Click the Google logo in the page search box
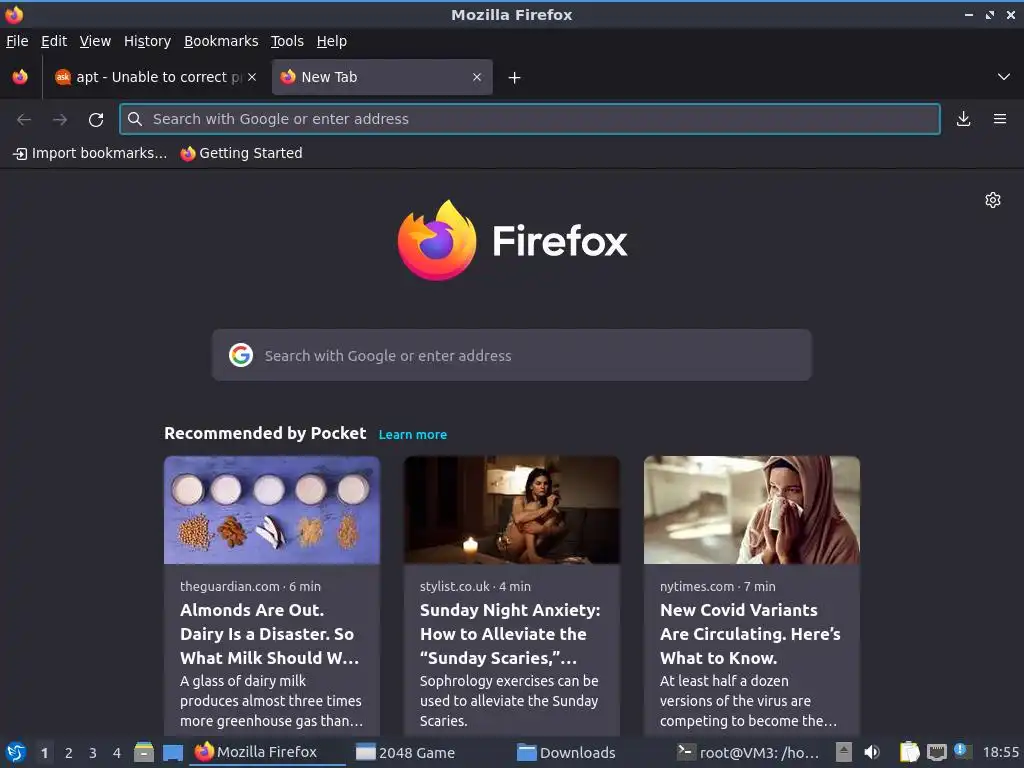The image size is (1024, 768). point(241,355)
